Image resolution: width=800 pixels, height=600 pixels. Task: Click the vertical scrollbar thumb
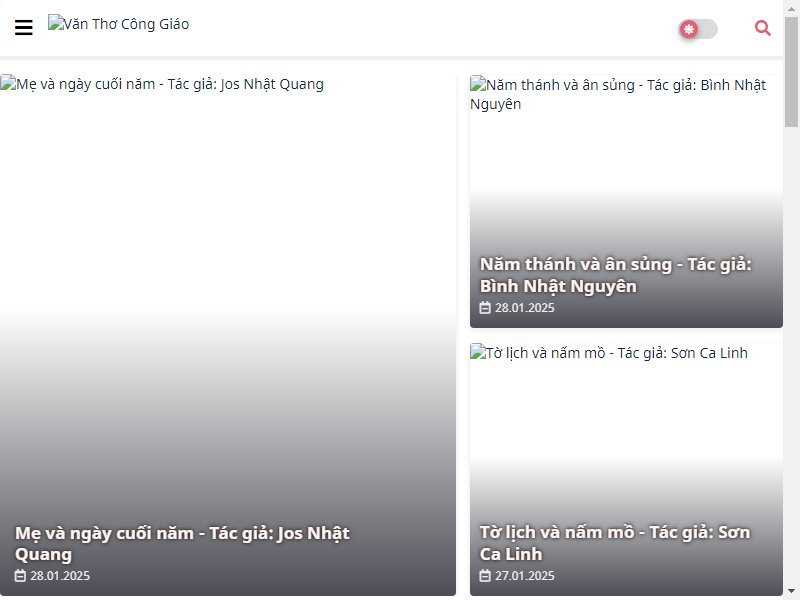tap(791, 72)
